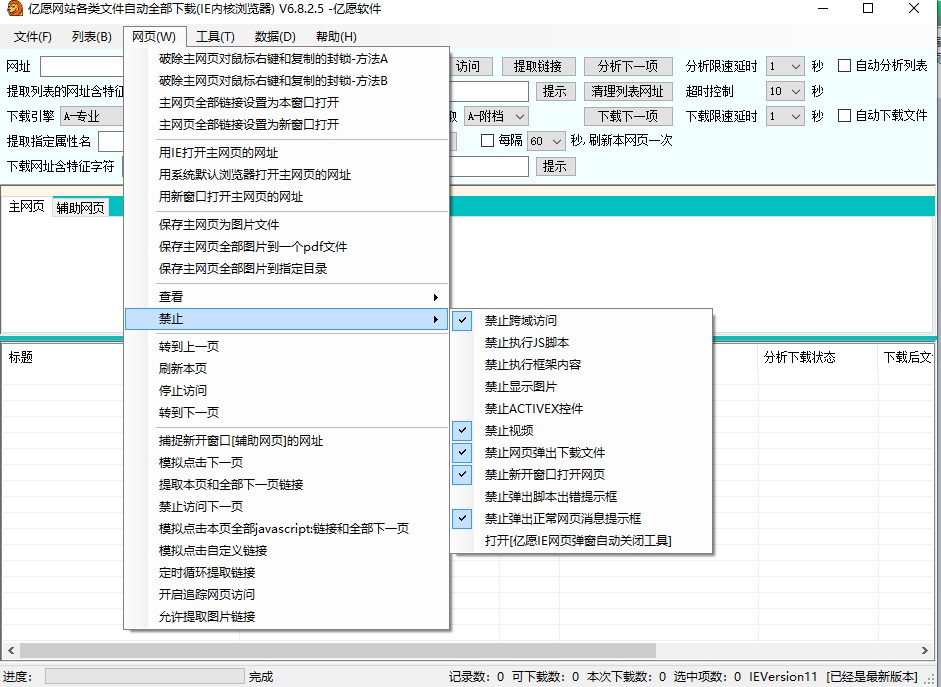Select 用IE打开主网页的网址

(287, 152)
